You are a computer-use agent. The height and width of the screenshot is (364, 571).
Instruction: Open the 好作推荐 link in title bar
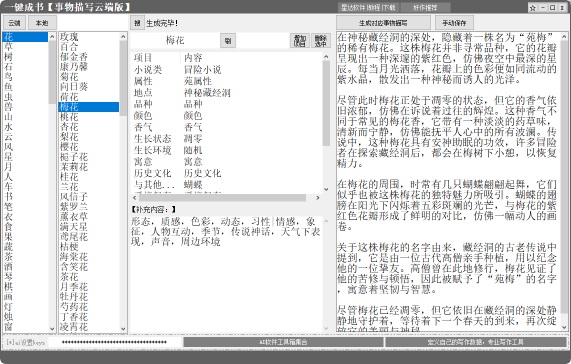click(x=425, y=7)
